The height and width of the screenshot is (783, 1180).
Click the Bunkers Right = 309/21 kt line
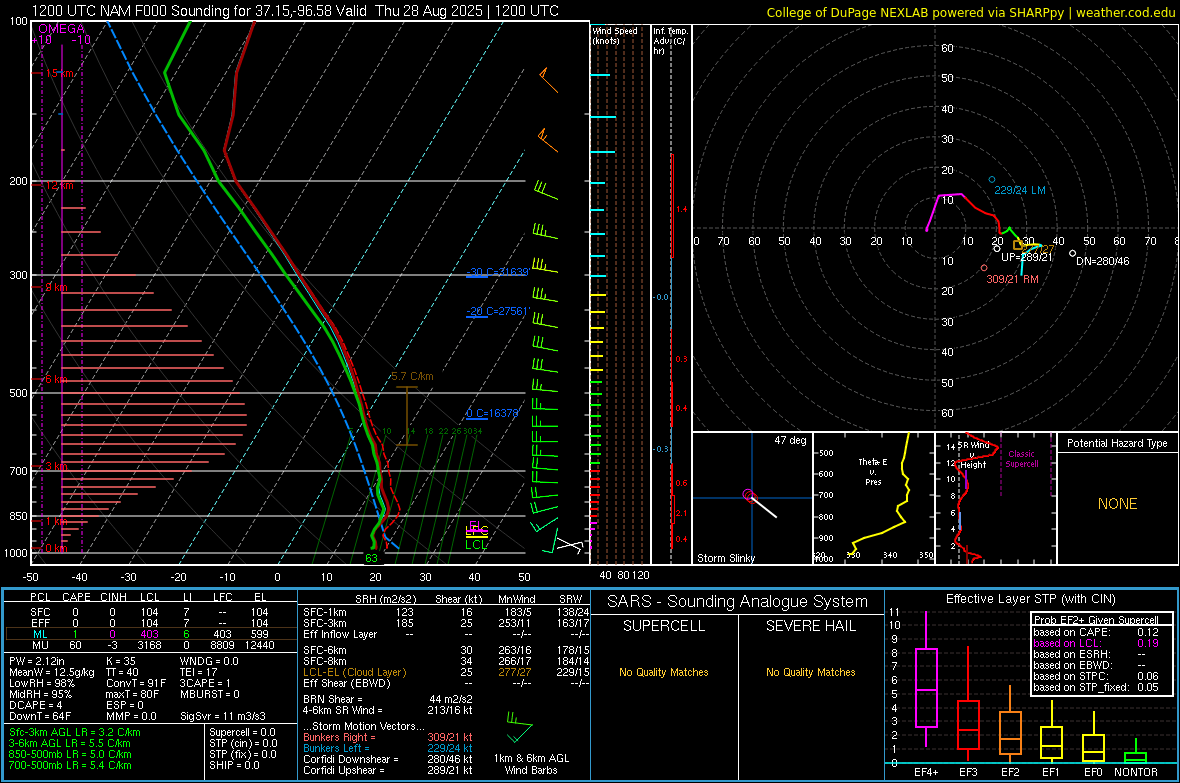click(388, 737)
